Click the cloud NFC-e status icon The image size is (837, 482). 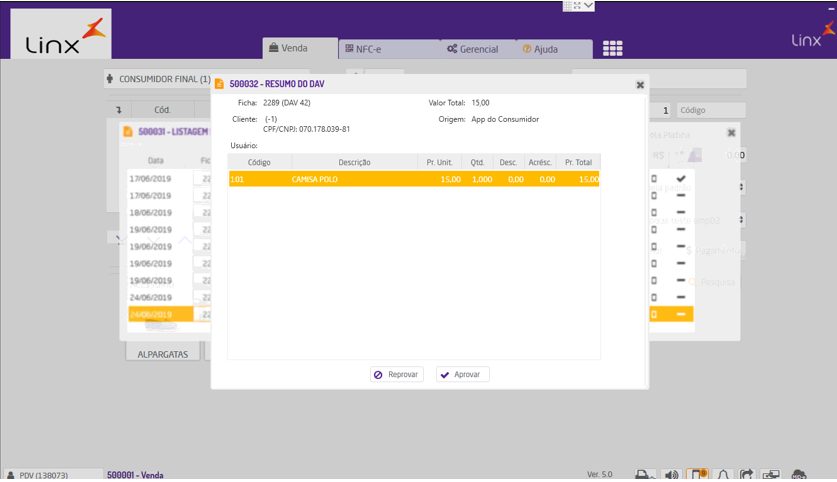click(x=799, y=474)
